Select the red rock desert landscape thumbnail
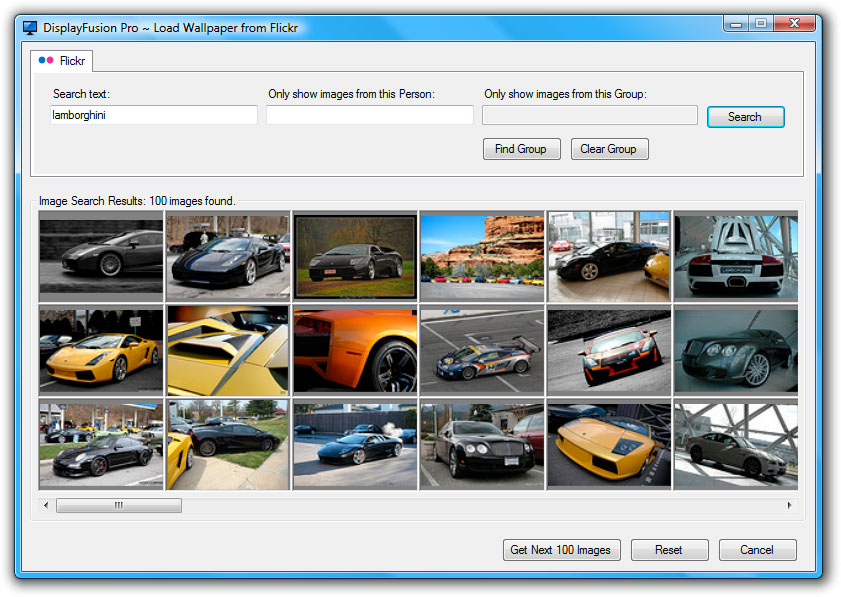 point(482,255)
